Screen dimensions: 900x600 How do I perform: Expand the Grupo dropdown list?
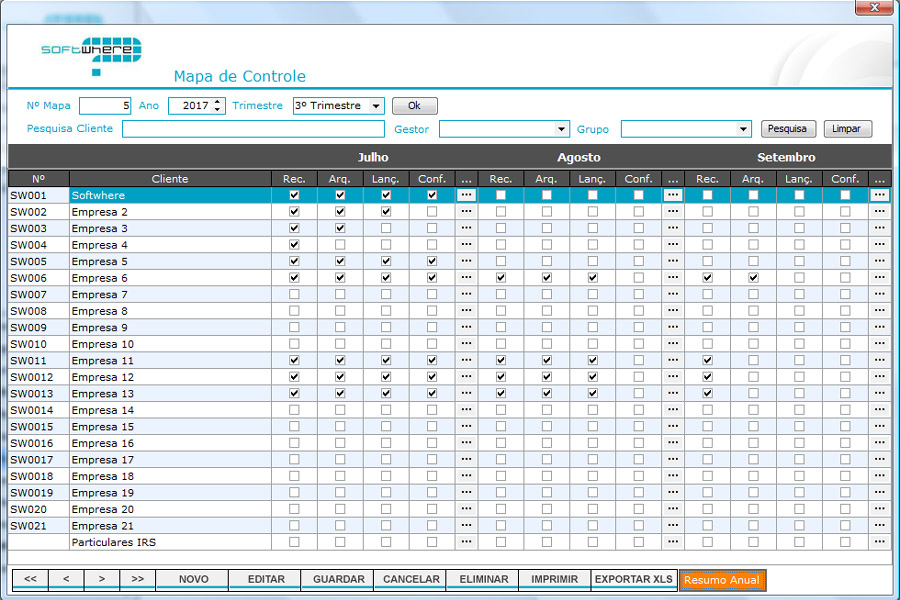click(743, 129)
